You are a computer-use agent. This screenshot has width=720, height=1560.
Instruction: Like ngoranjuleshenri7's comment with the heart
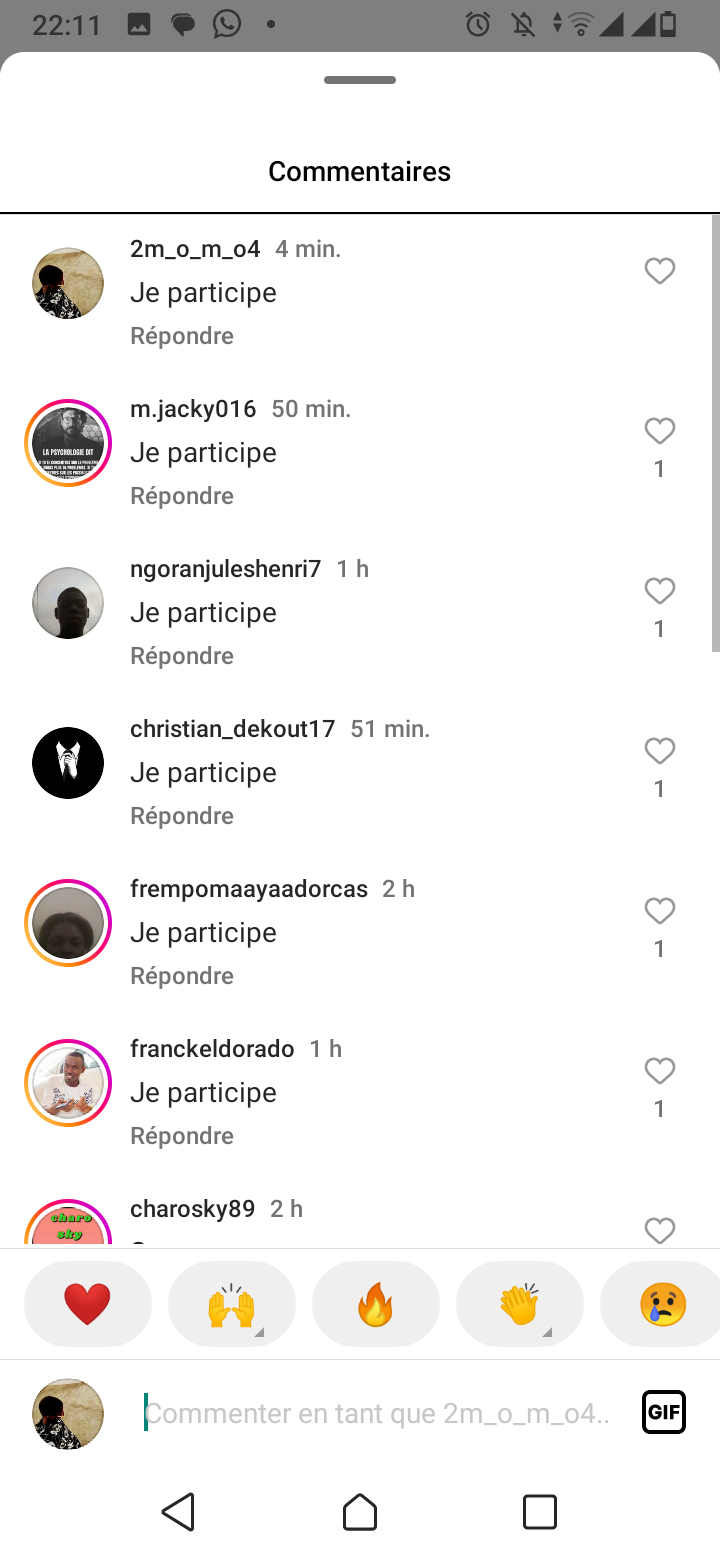(x=659, y=591)
